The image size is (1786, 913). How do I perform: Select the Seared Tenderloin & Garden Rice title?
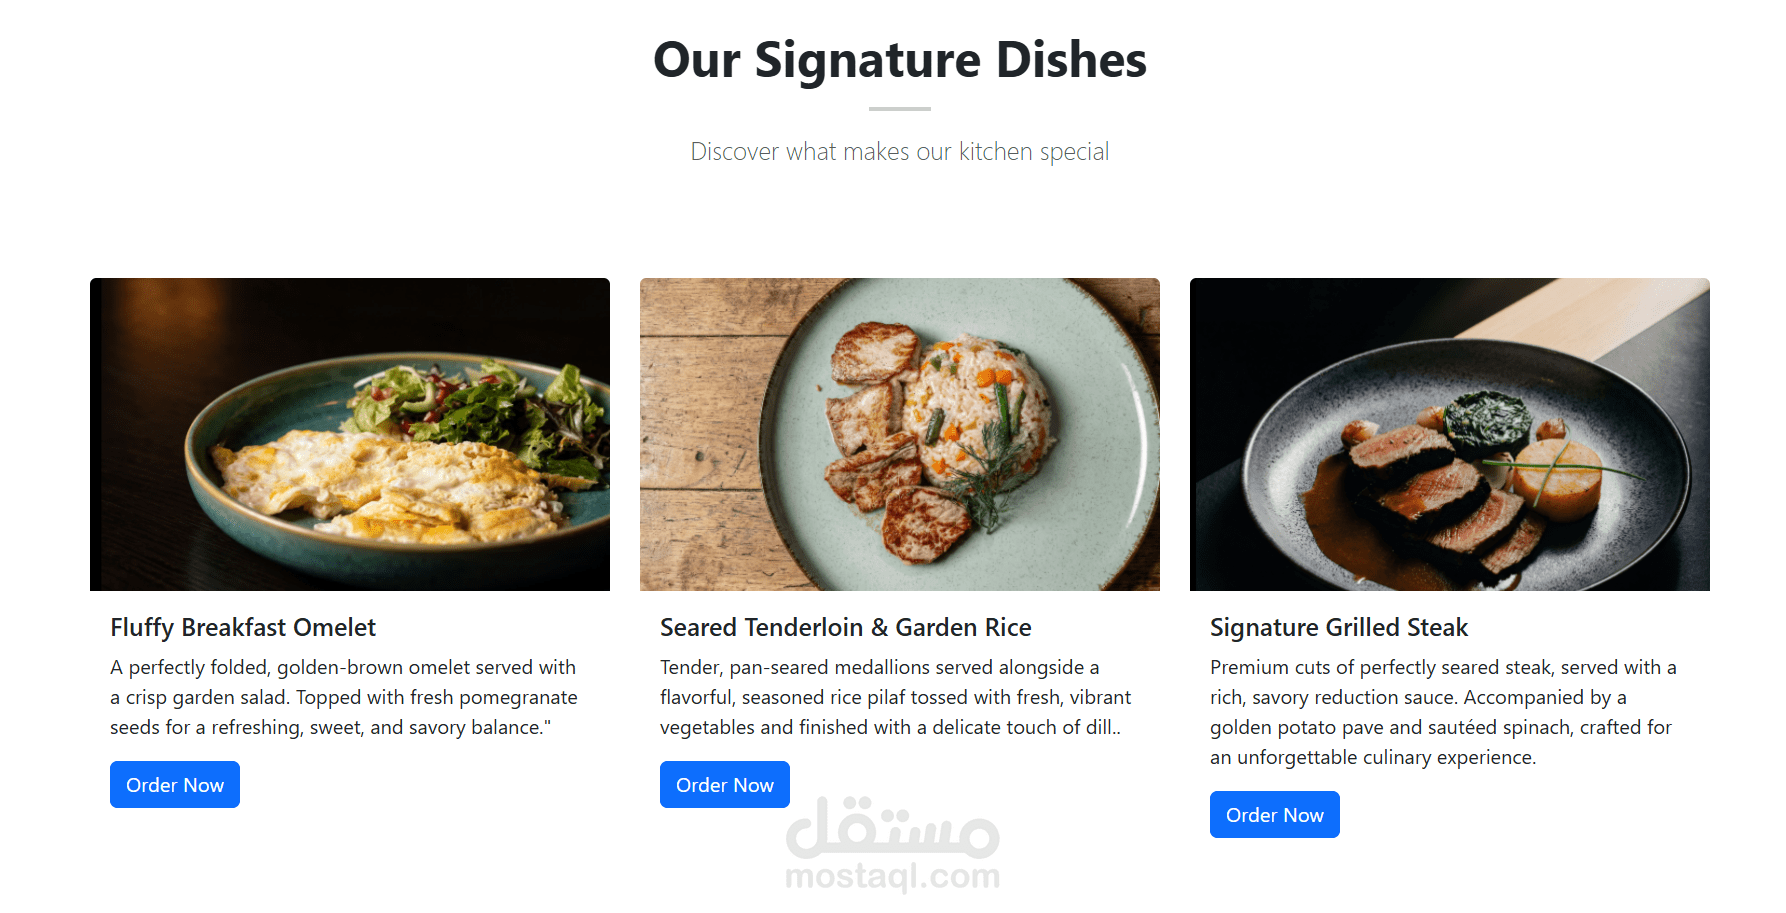[846, 627]
